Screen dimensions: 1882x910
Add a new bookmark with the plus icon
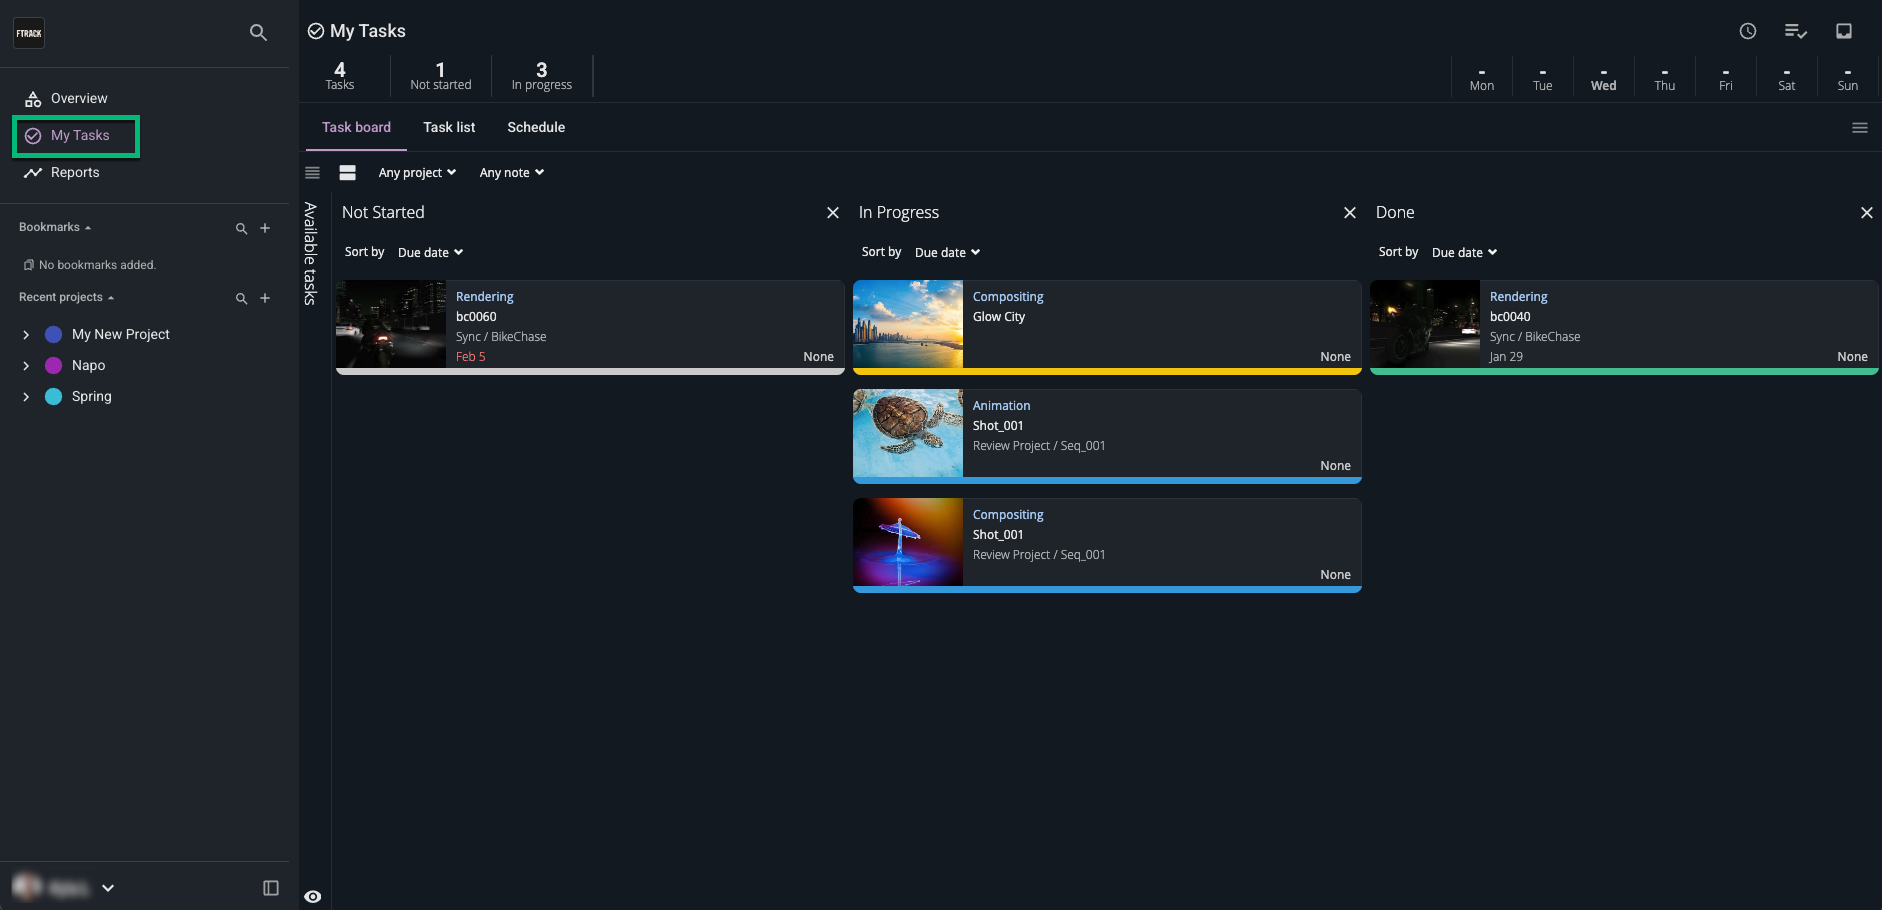point(265,228)
